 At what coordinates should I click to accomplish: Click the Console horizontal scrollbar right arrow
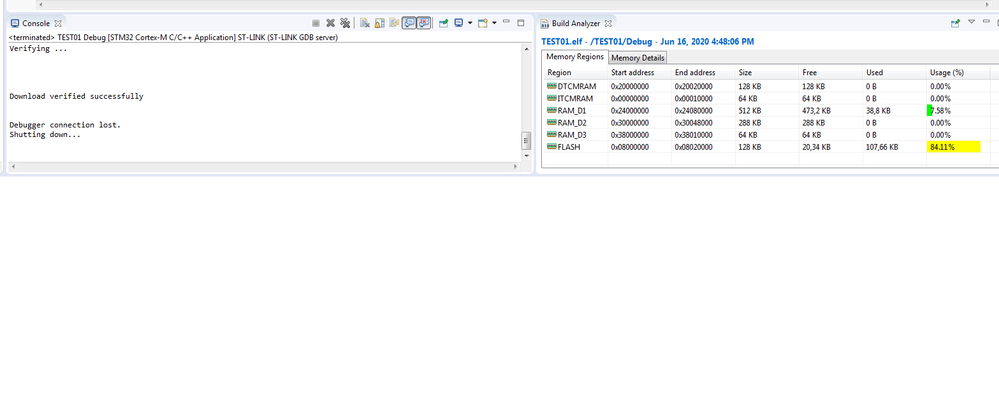[515, 166]
